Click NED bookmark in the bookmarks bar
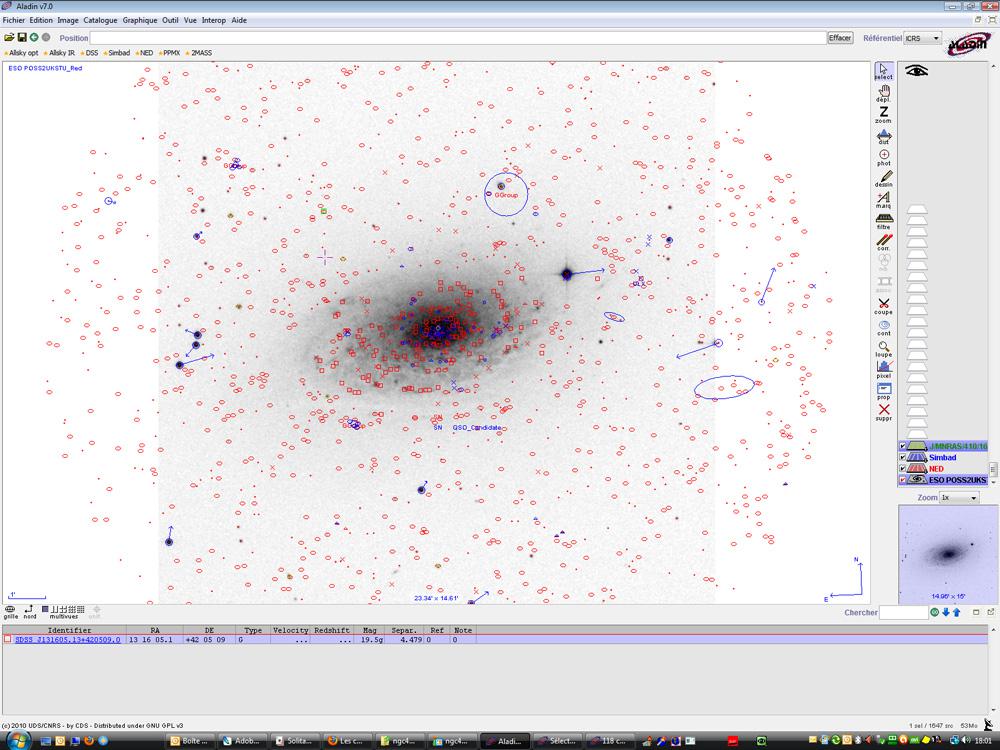This screenshot has width=1000, height=750. 145,53
